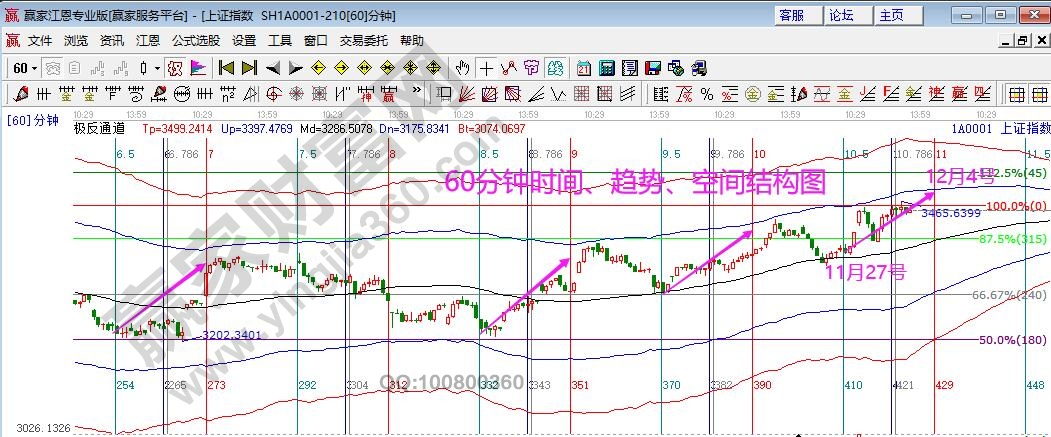Viewport: 1051px width, 437px height.
Task: Select the hand pan tool
Action: click(462, 68)
